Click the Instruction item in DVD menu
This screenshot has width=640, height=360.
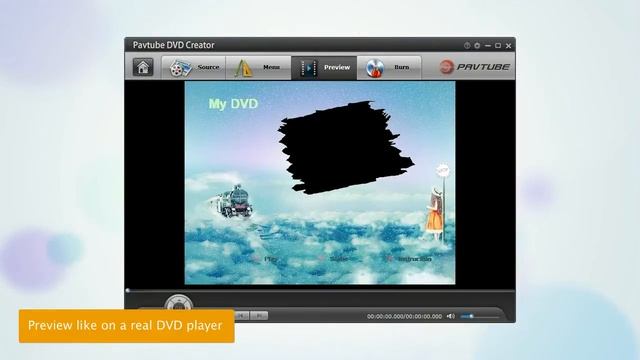[414, 259]
